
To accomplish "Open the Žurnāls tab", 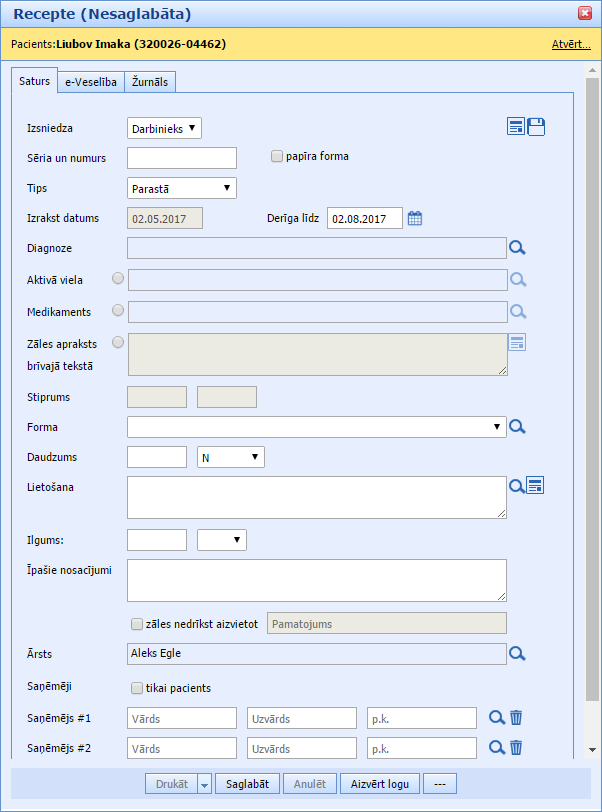I will point(152,83).
